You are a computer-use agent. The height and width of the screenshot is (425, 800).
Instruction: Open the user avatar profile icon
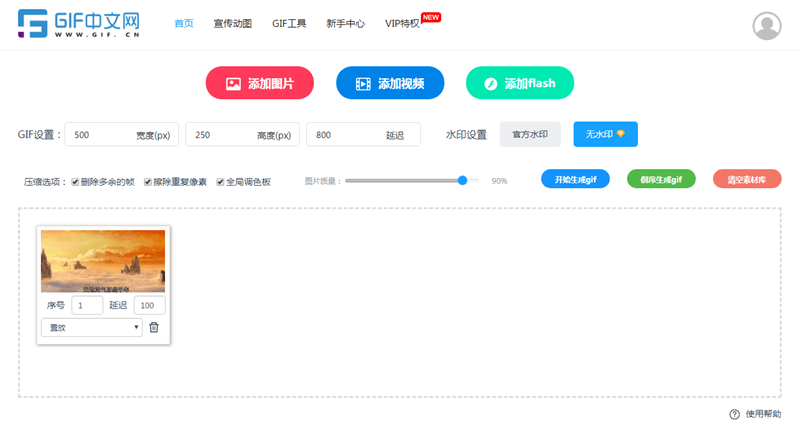click(767, 25)
